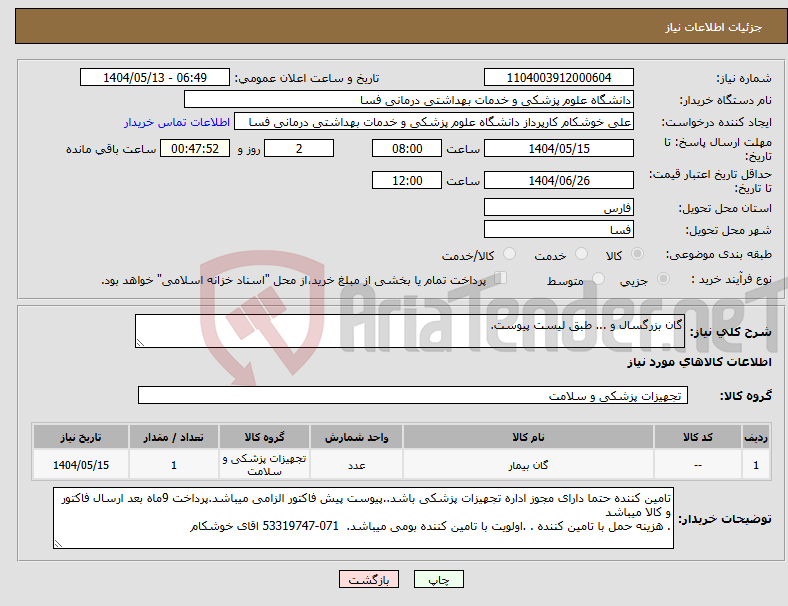788x606 pixels.
Task: Click the اطلاعات کالاهای مورد نیاز heading
Action: click(x=700, y=362)
